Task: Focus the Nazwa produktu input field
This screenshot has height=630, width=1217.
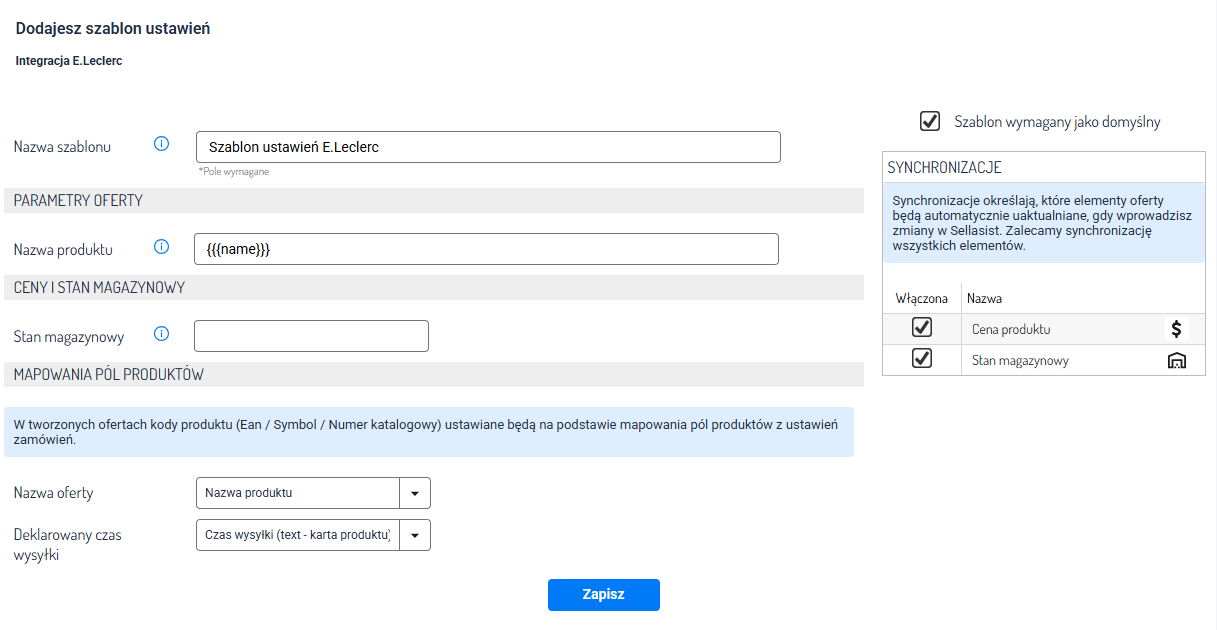Action: tap(486, 249)
